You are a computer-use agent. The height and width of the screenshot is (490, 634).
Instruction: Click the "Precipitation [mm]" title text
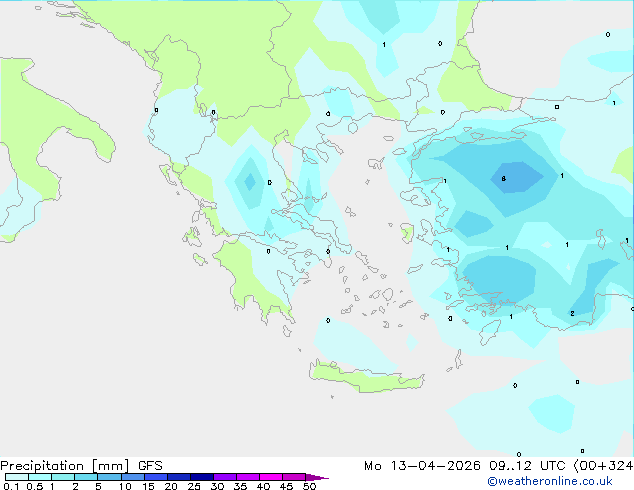[65, 466]
